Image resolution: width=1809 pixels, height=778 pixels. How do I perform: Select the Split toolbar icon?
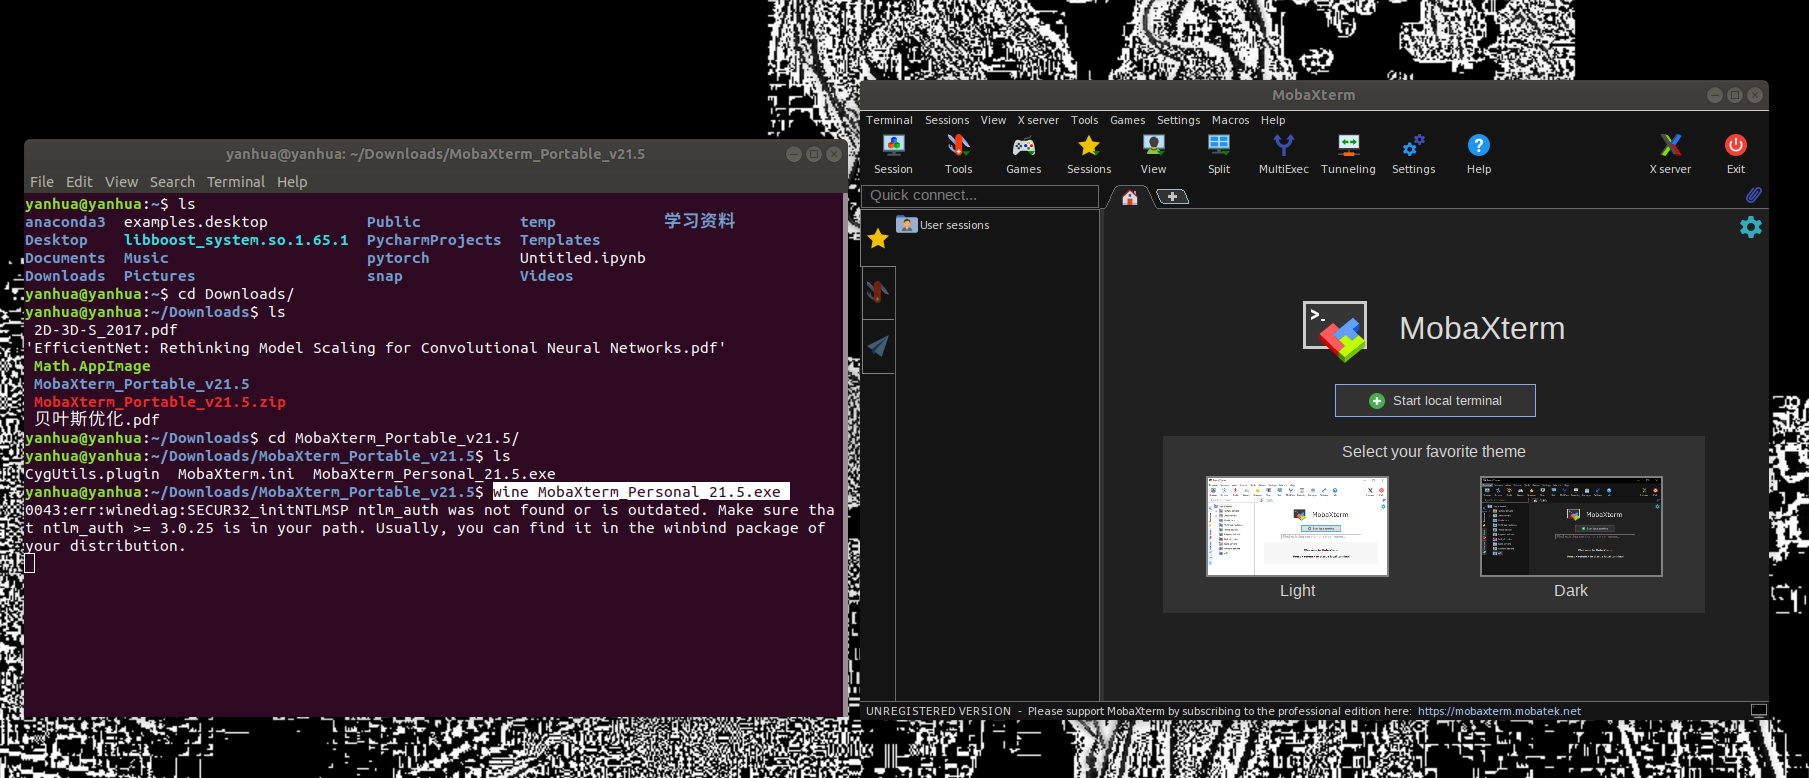coord(1219,154)
